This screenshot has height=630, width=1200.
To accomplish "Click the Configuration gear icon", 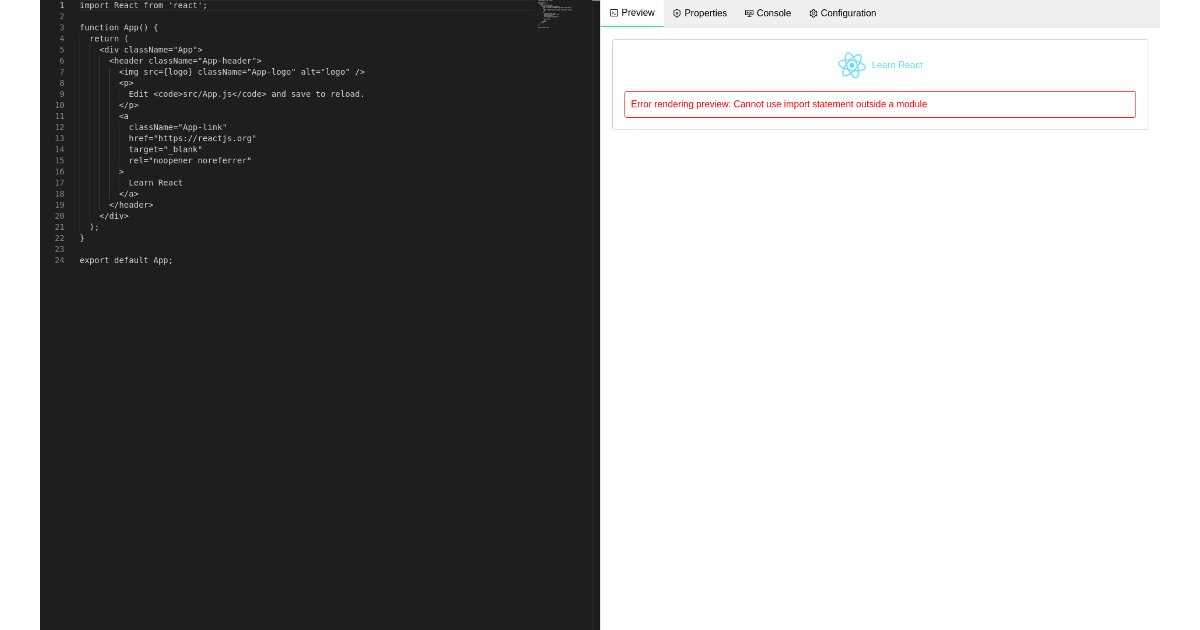I will point(813,13).
